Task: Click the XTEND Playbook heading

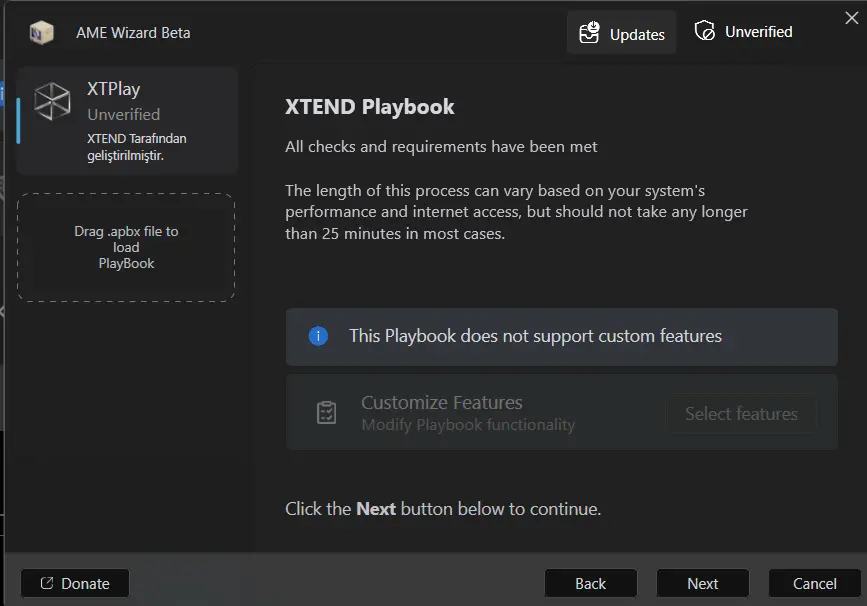Action: [369, 107]
